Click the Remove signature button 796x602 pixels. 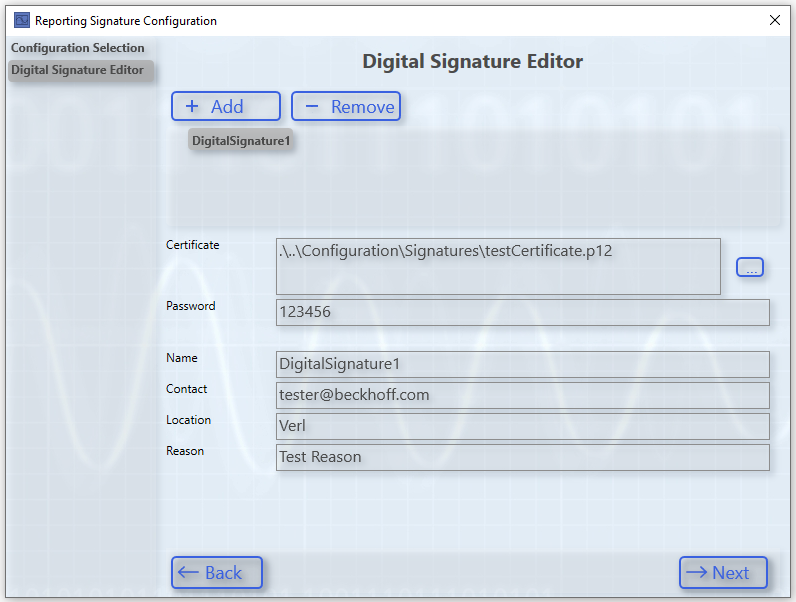coord(346,106)
